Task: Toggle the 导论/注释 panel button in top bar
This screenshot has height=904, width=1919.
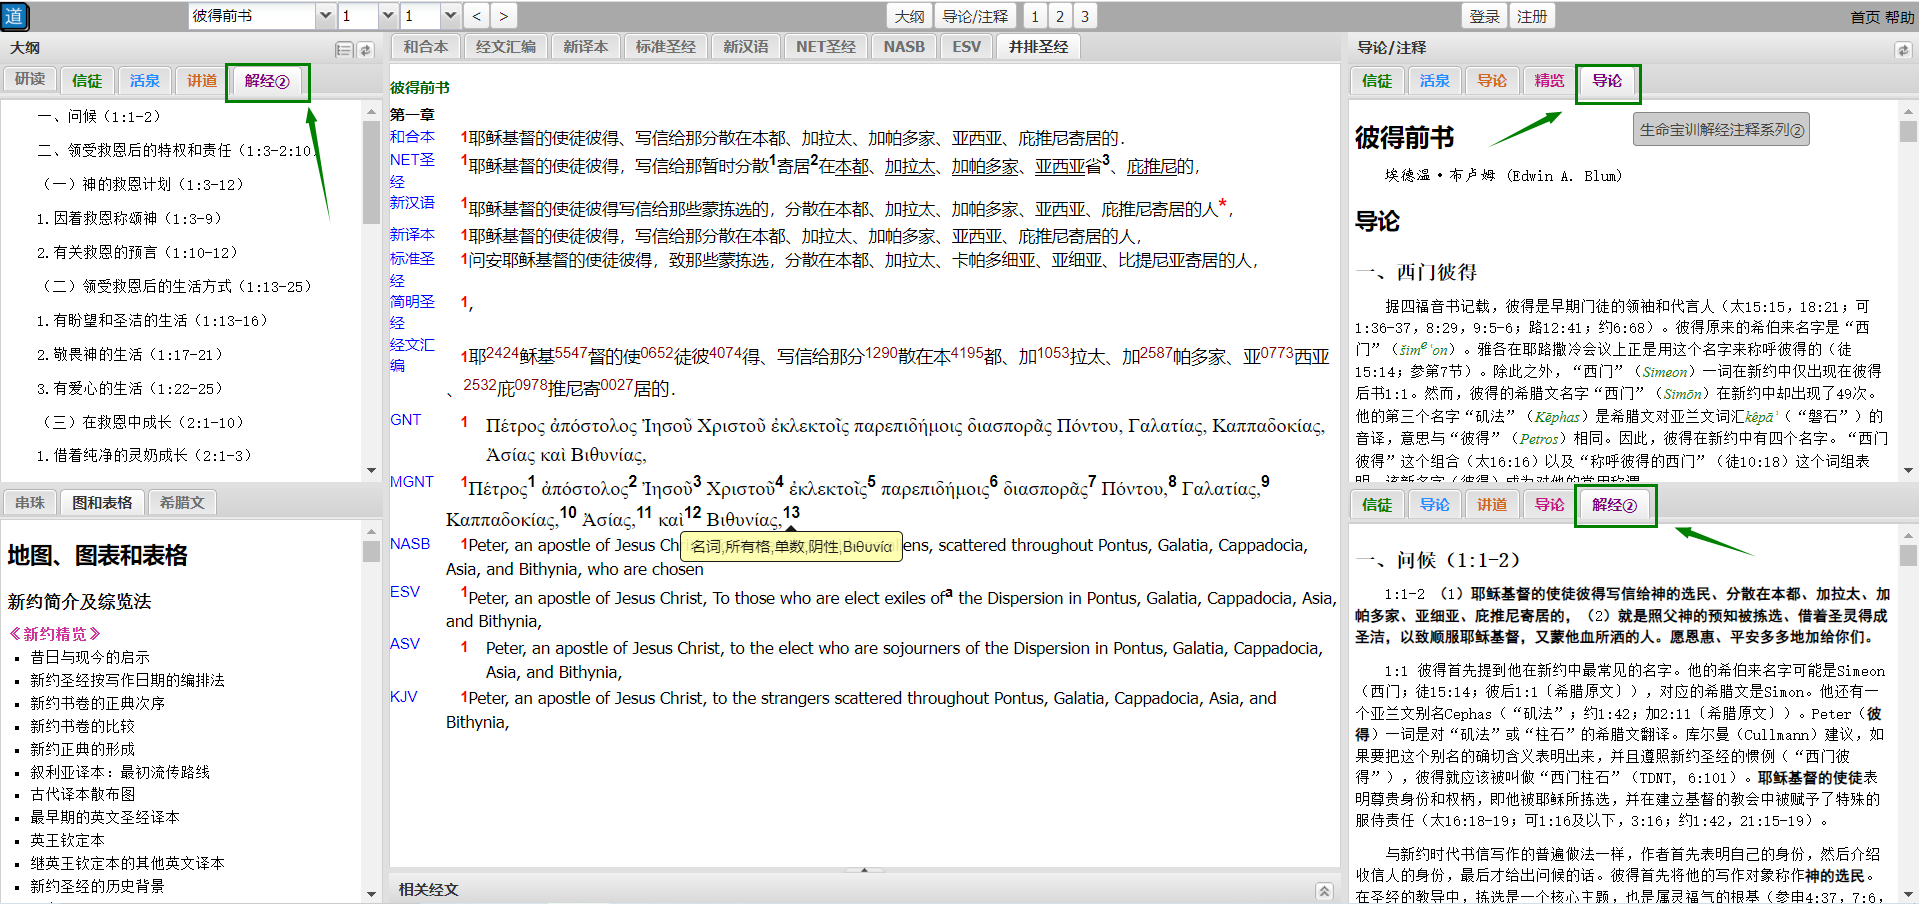Action: coord(975,16)
